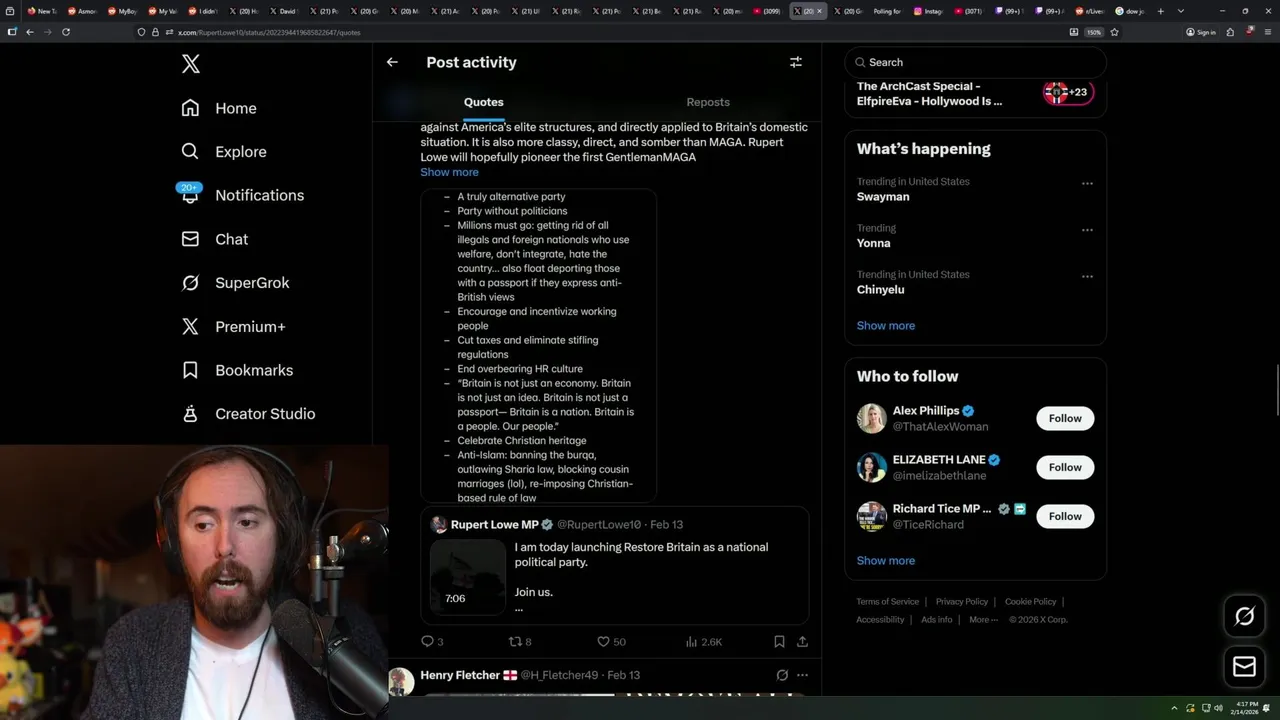Screen dimensions: 1280x720
Task: Click the browser reload button
Action: coord(66,32)
